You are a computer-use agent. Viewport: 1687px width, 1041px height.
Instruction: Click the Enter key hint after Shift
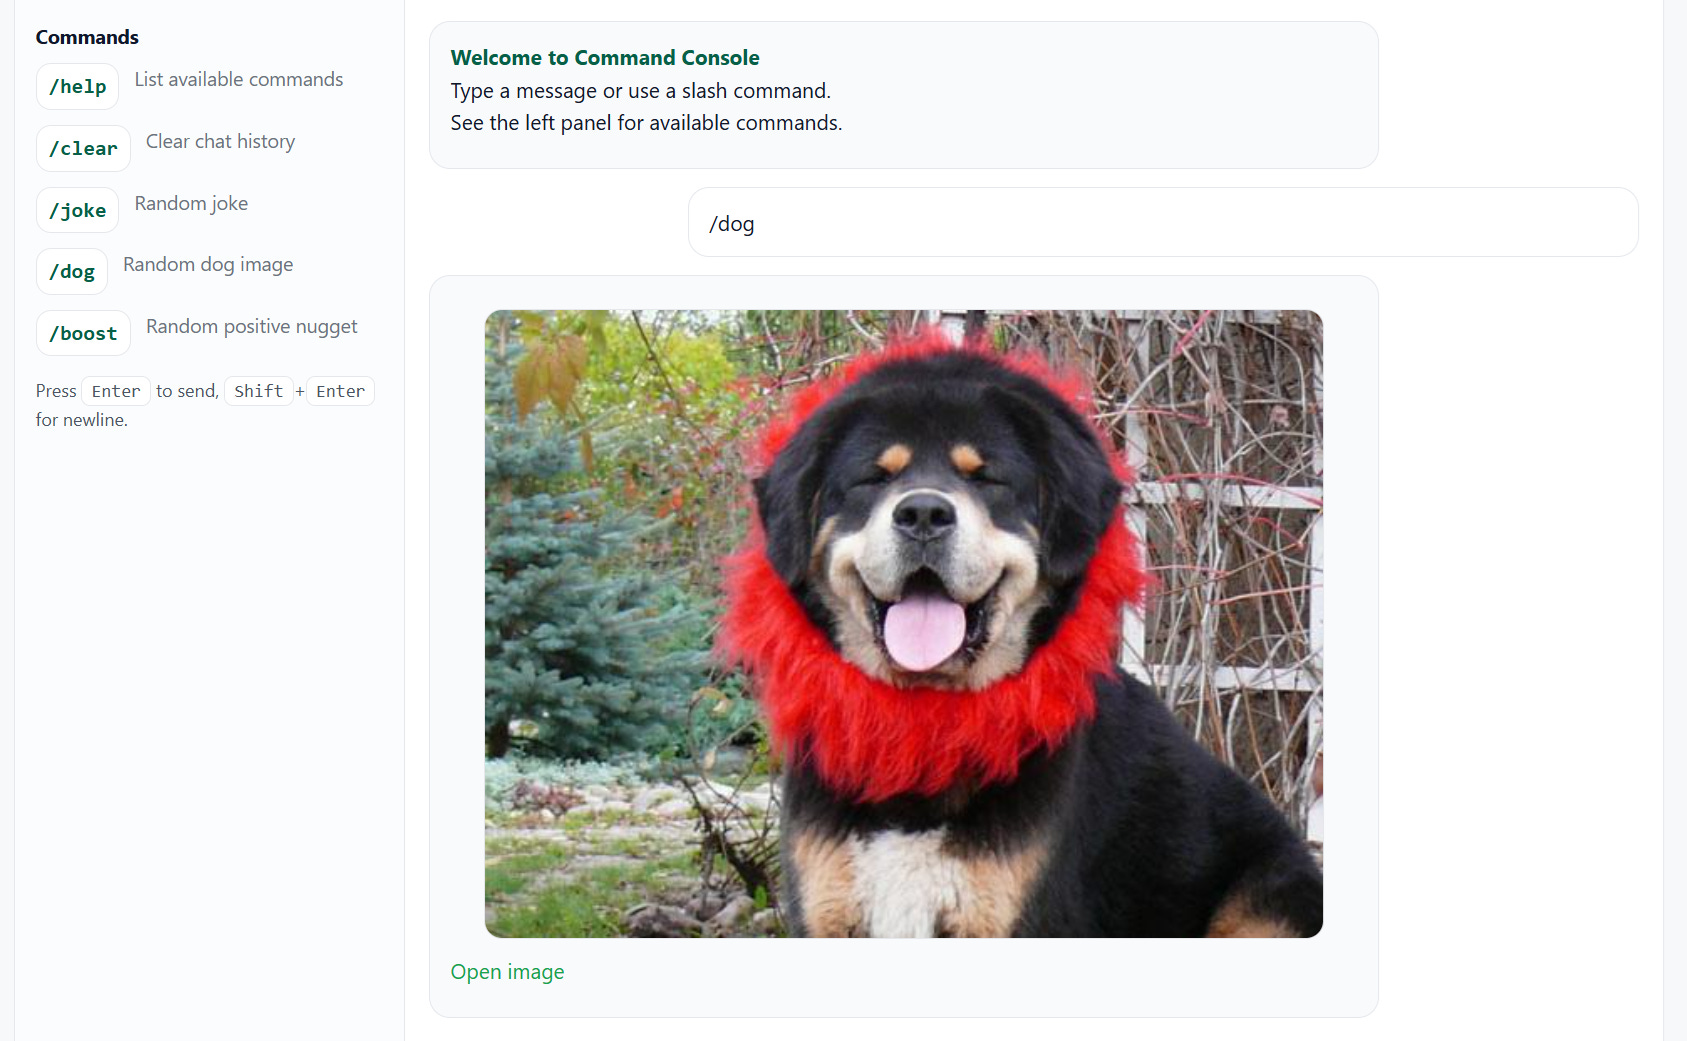(340, 391)
